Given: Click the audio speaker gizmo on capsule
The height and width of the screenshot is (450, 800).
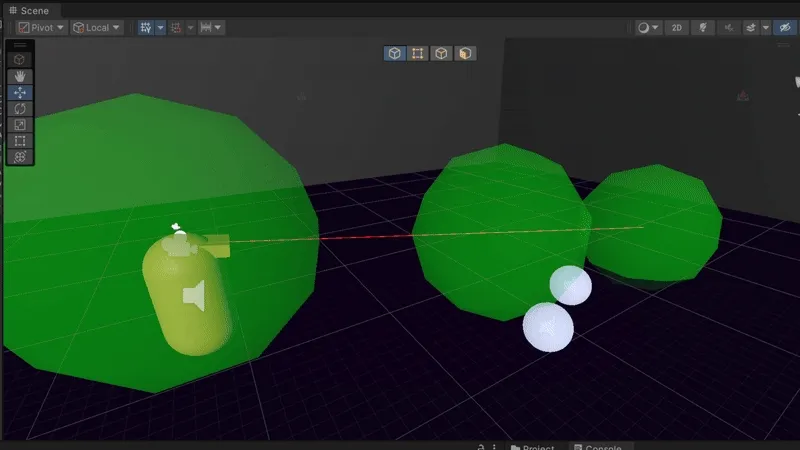Looking at the screenshot, I should point(194,295).
